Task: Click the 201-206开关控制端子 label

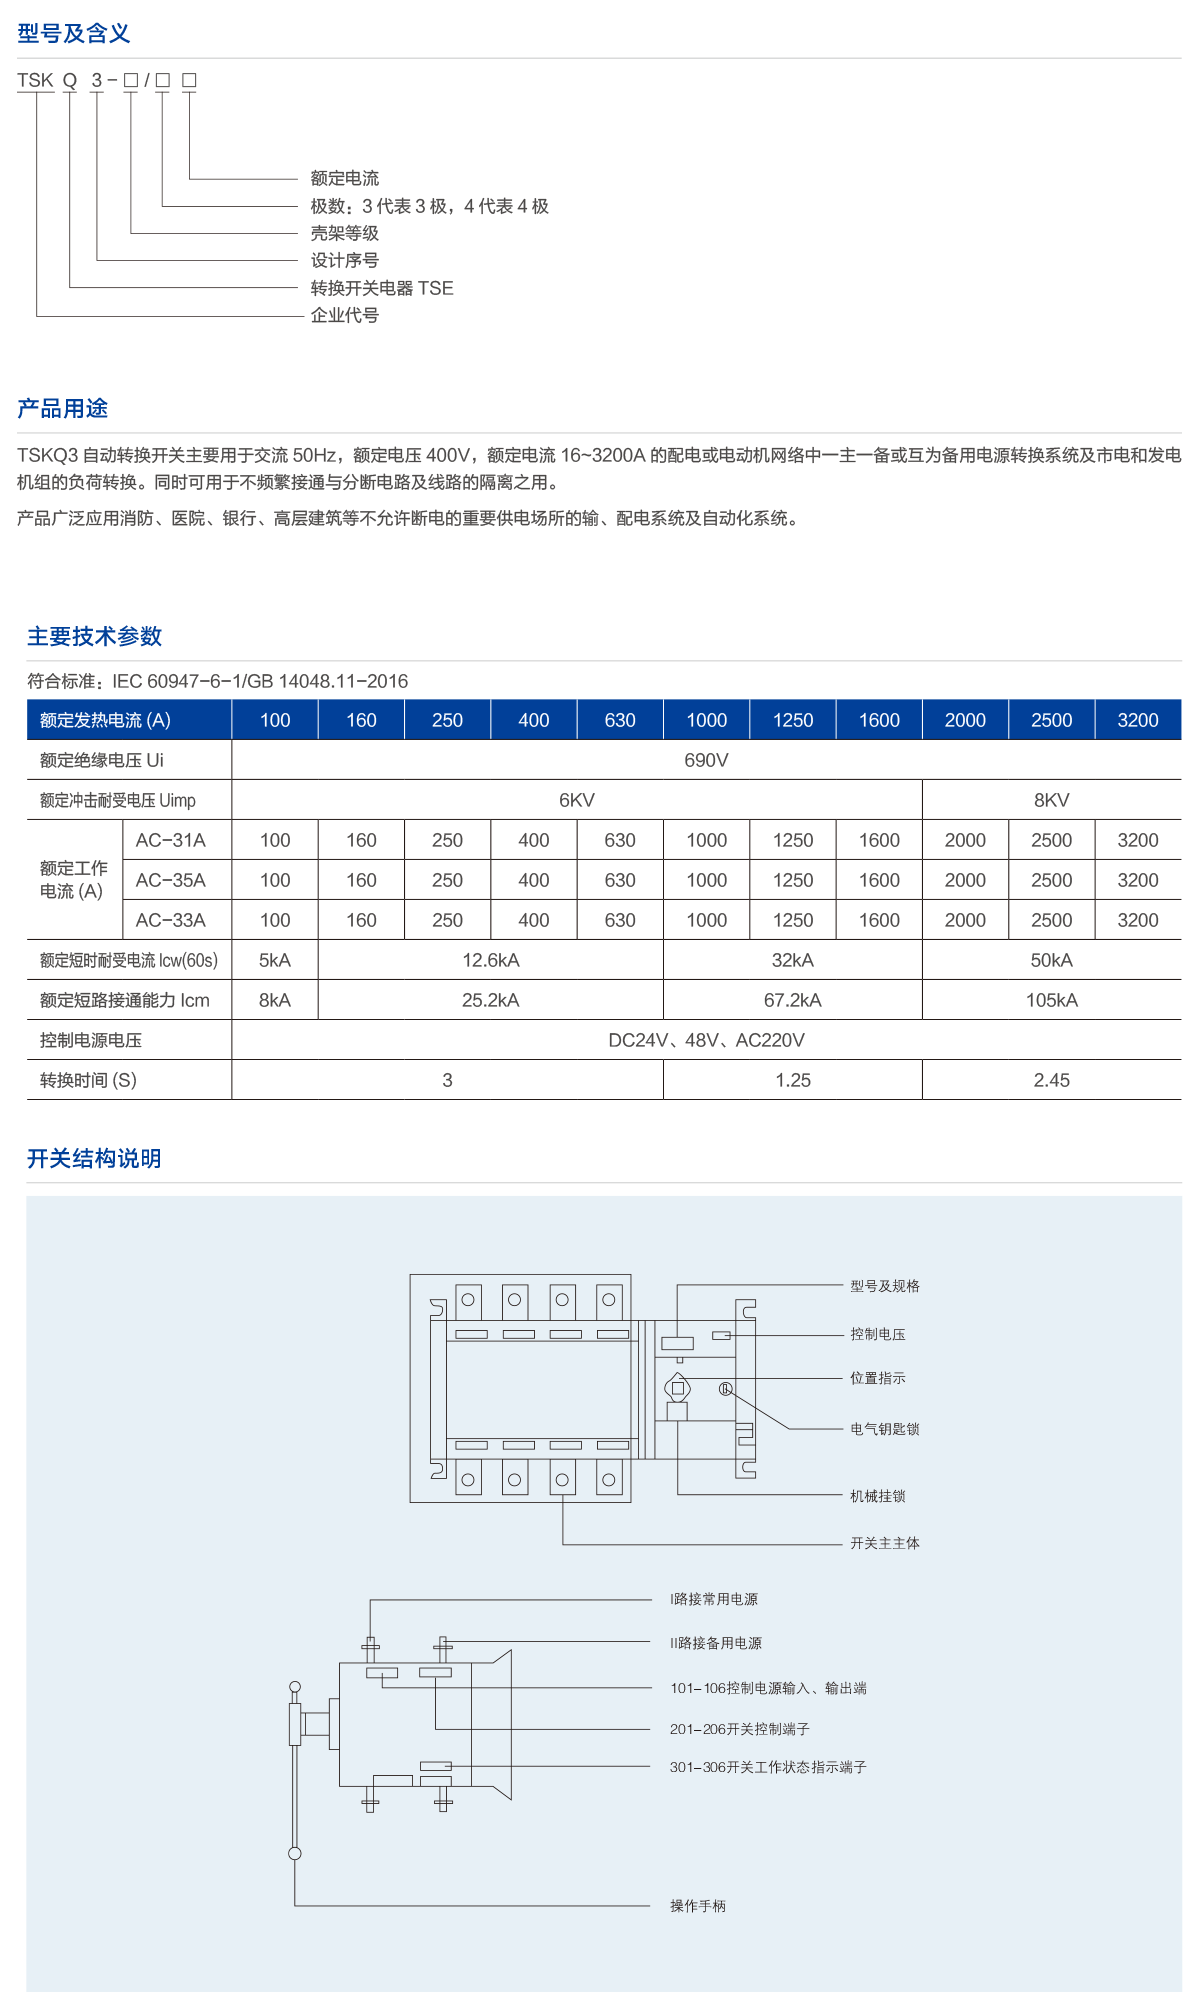Action: point(740,1729)
